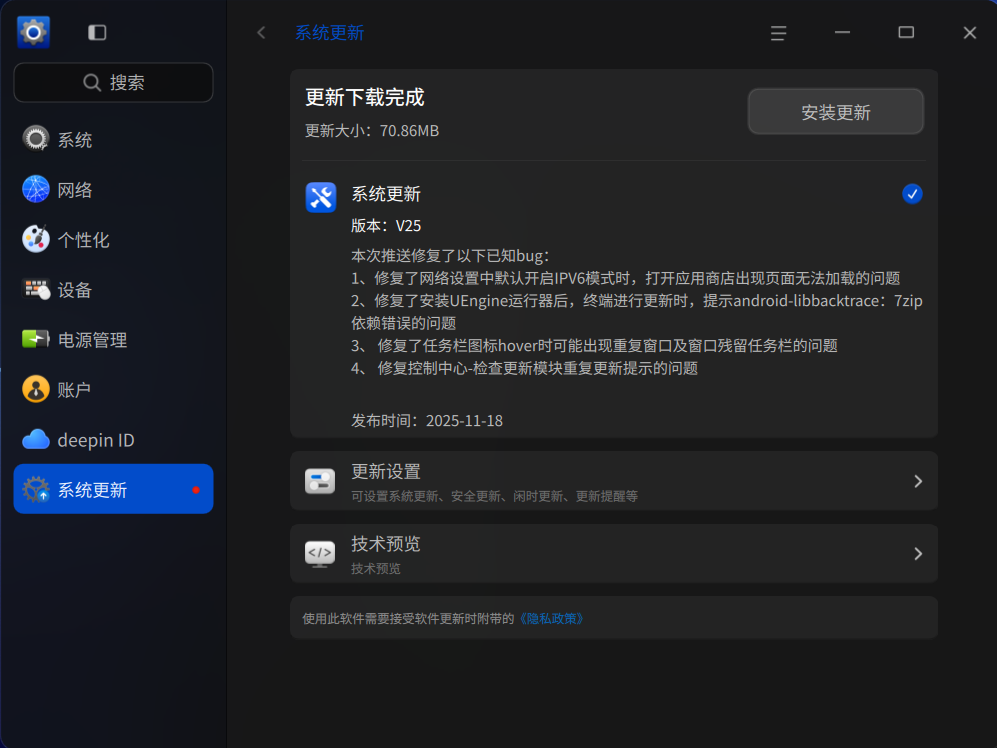Click the blue wrench 系统更新 package icon
The image size is (997, 748).
pos(321,197)
